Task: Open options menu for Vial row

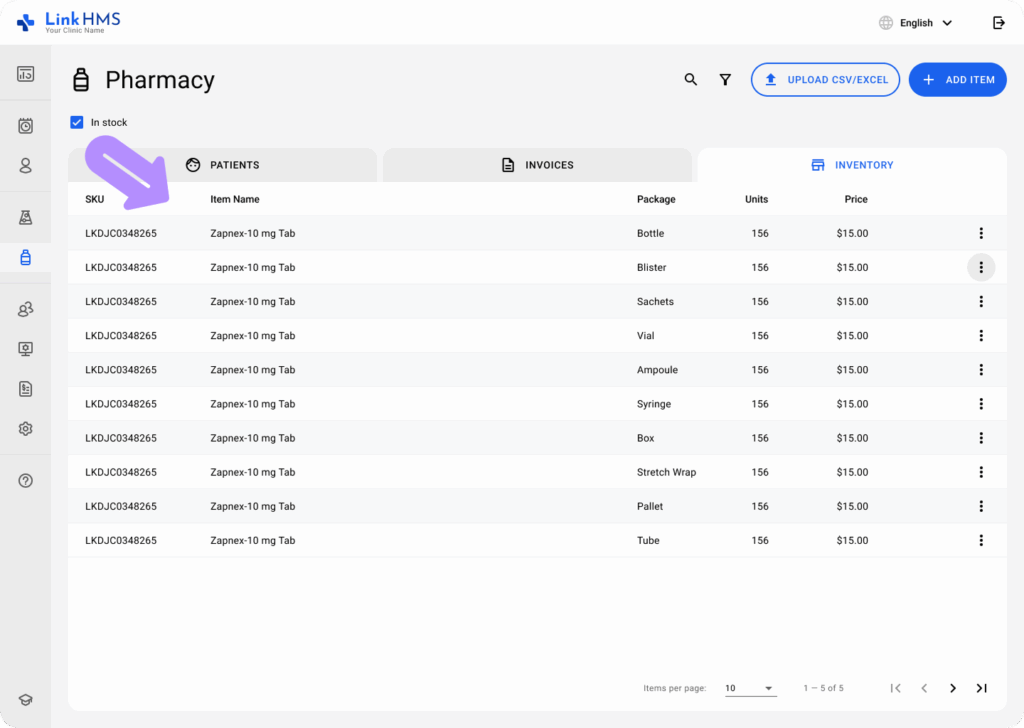Action: click(x=981, y=336)
